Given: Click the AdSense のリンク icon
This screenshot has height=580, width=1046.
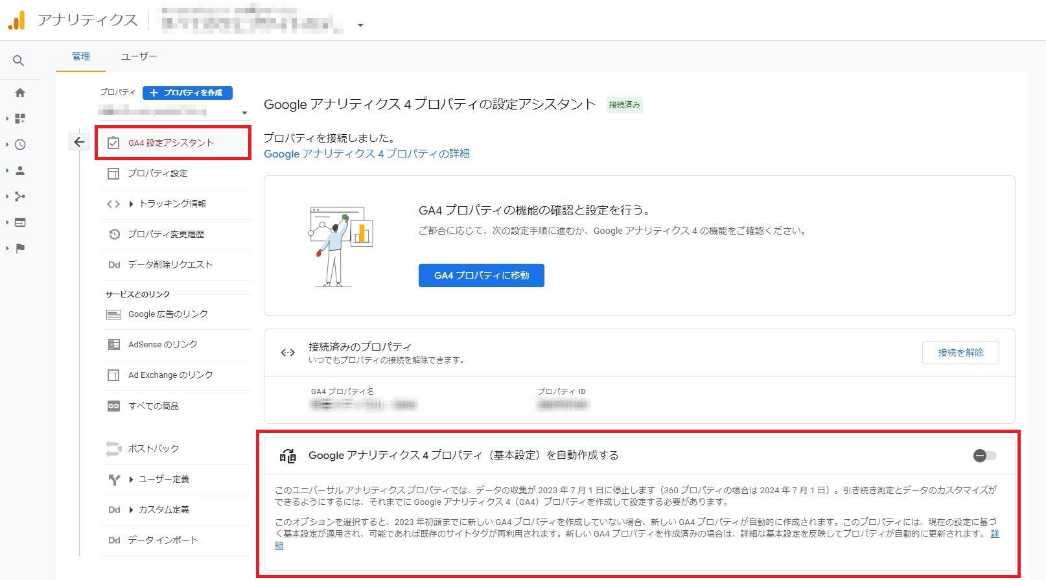Looking at the screenshot, I should pos(113,344).
